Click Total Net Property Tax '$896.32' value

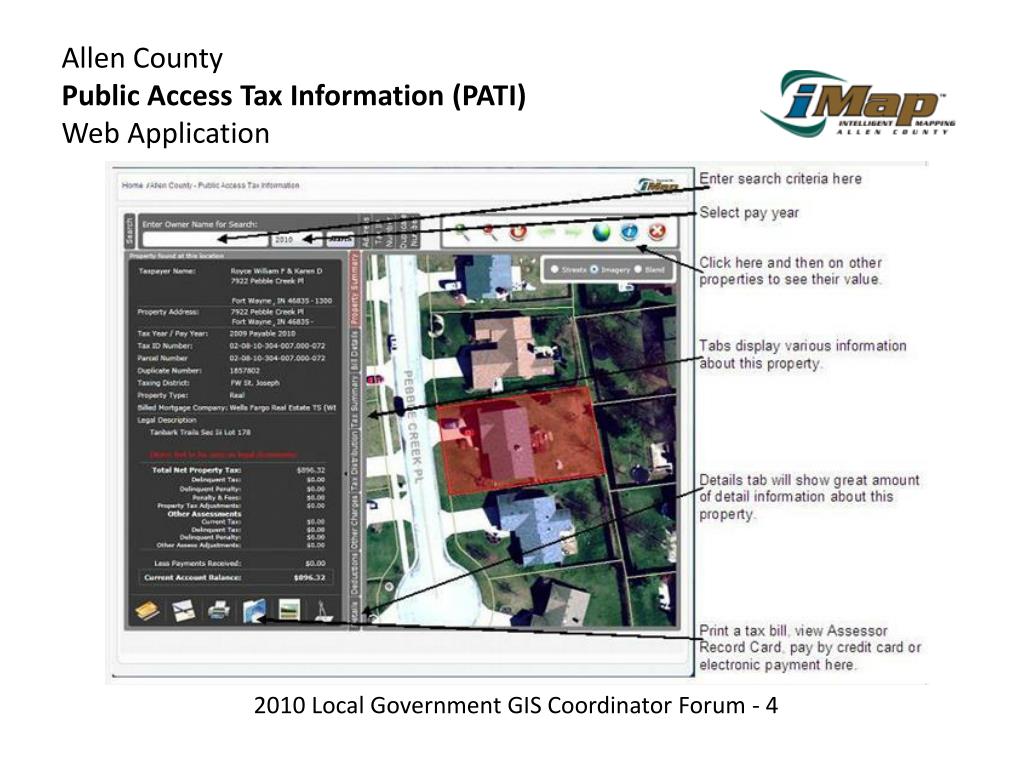coord(310,470)
